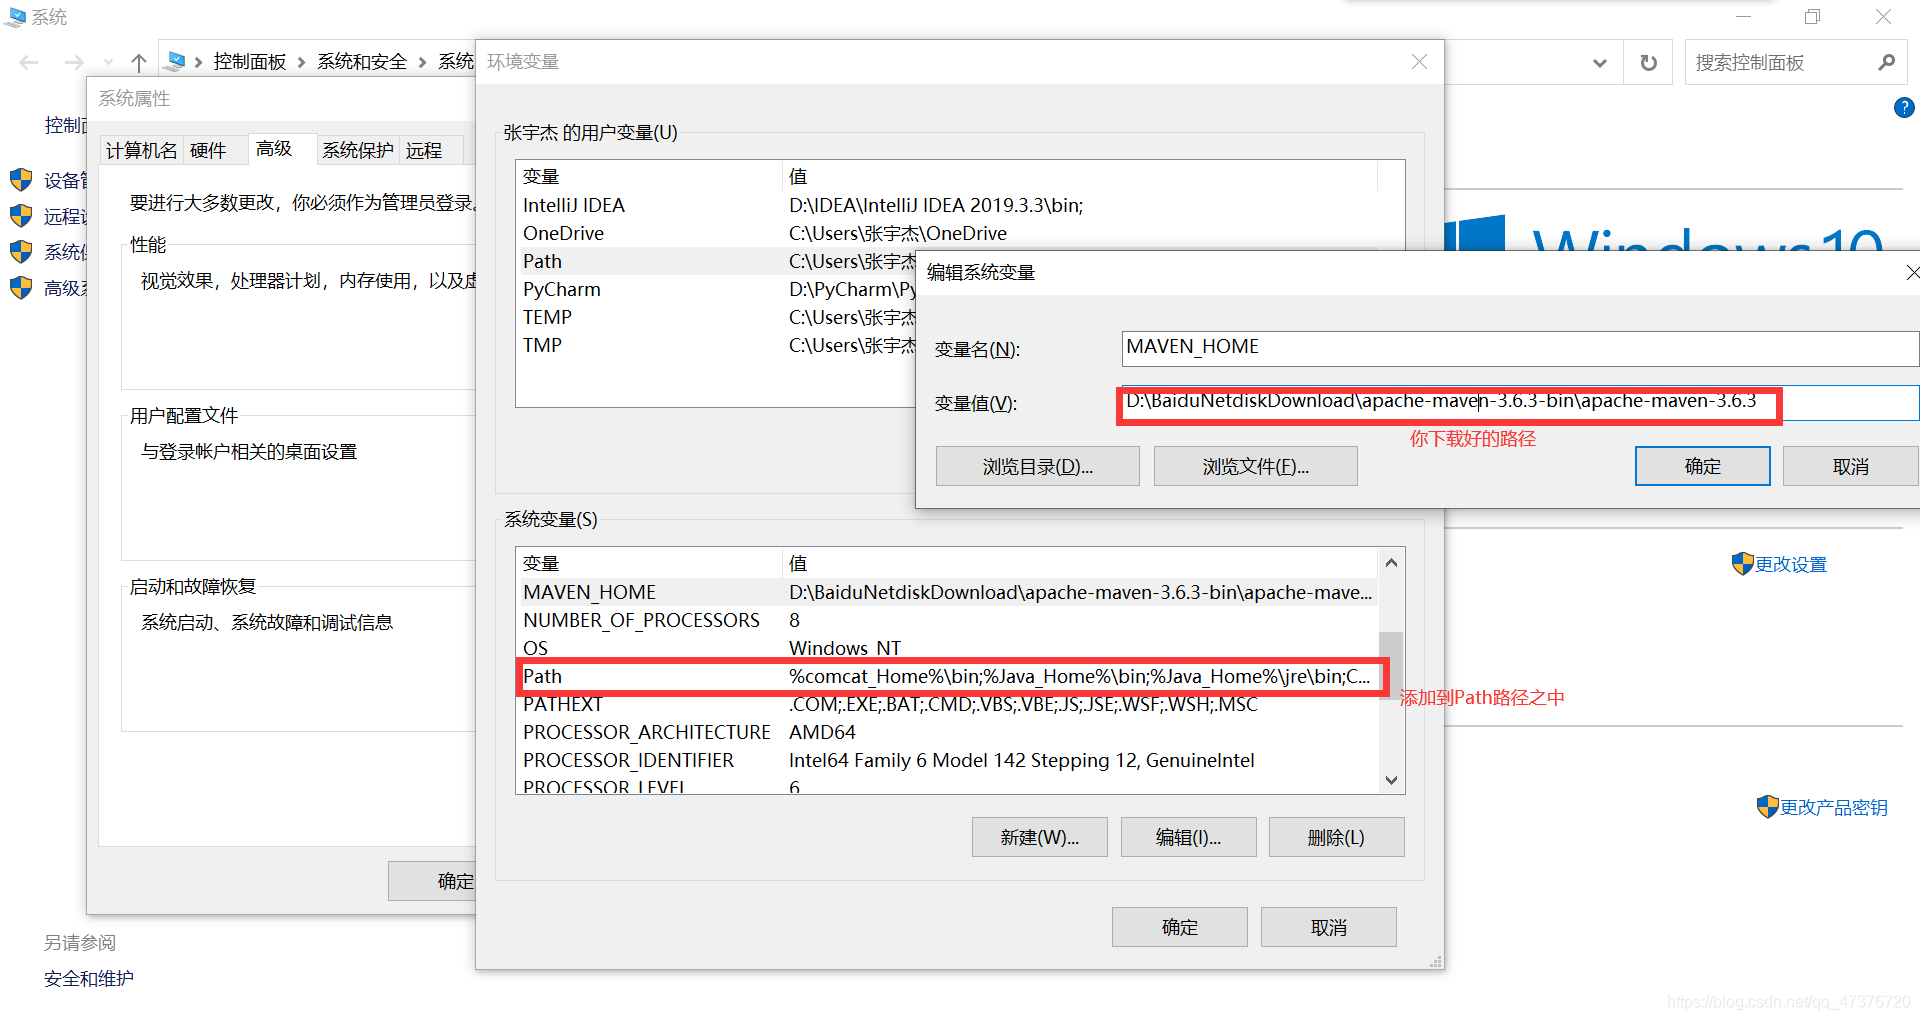Screen dimensions: 1920x1020
Task: Close the 编辑系统变量 dialog
Action: click(1911, 272)
